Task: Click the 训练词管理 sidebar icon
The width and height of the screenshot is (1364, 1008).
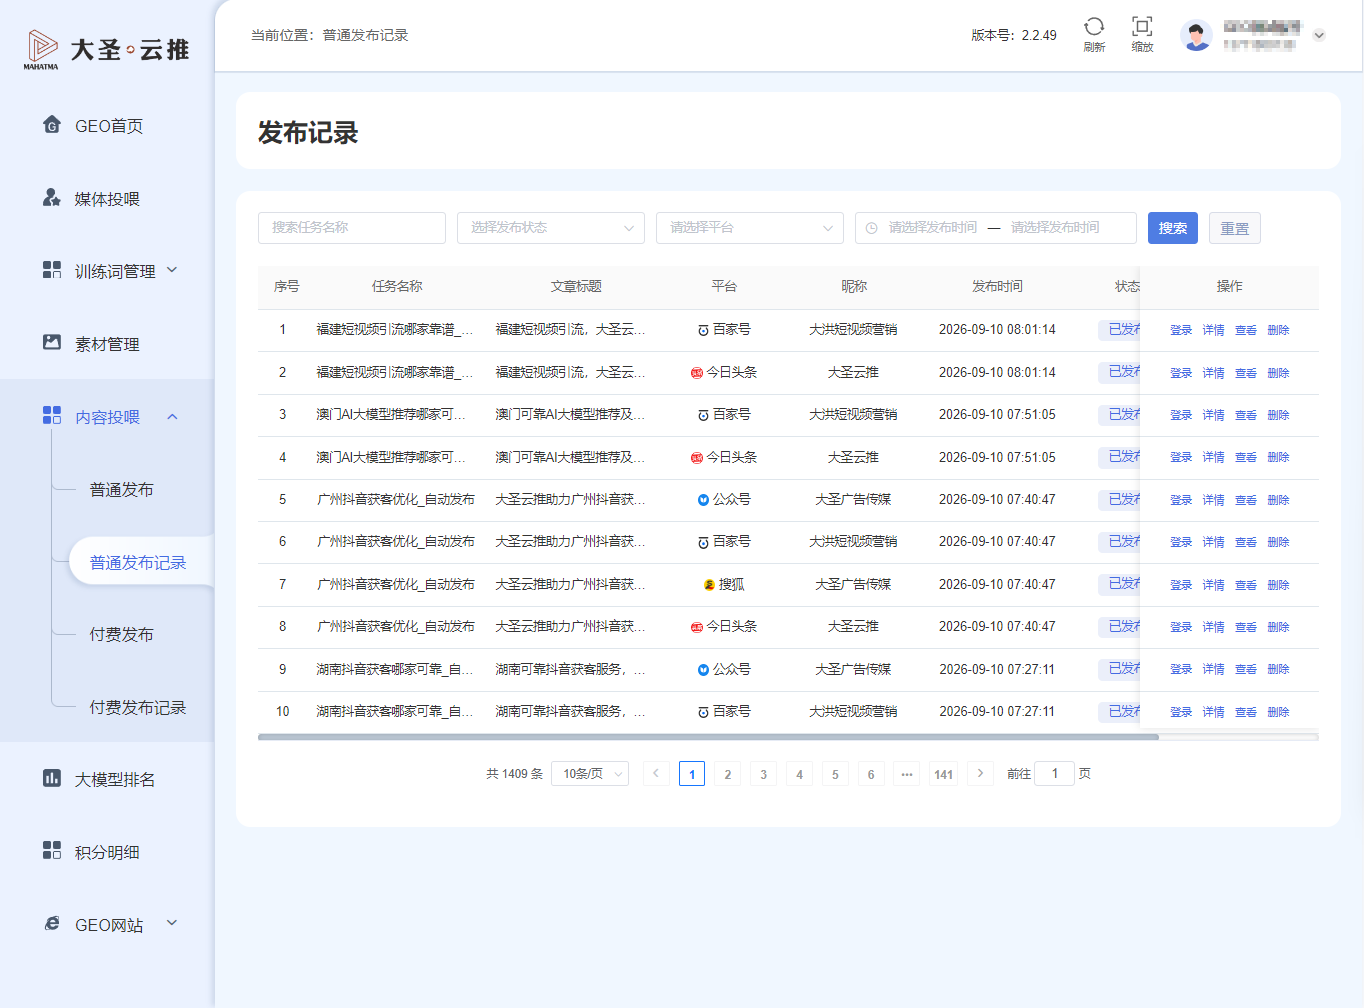Action: click(52, 269)
